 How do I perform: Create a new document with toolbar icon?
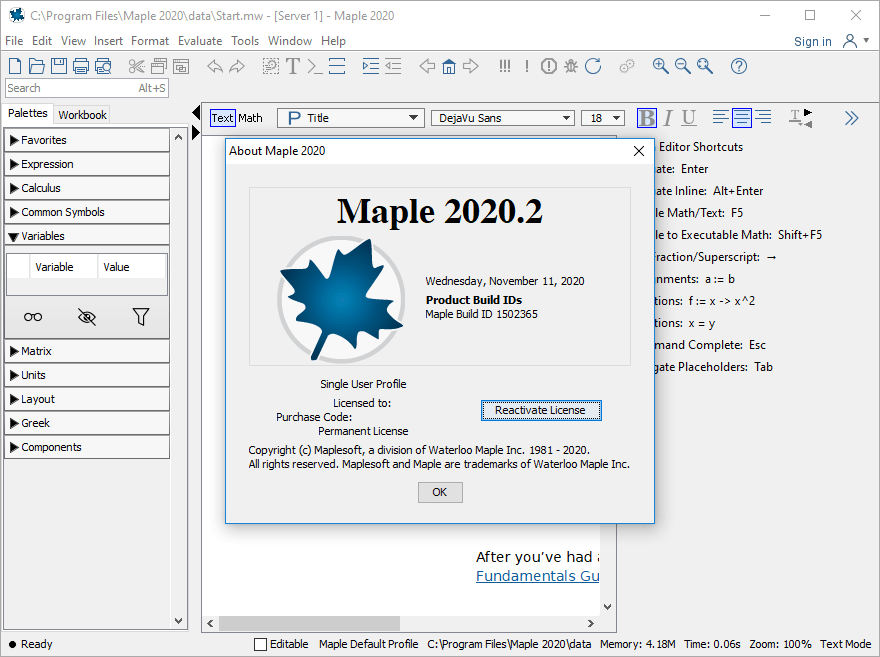point(15,66)
